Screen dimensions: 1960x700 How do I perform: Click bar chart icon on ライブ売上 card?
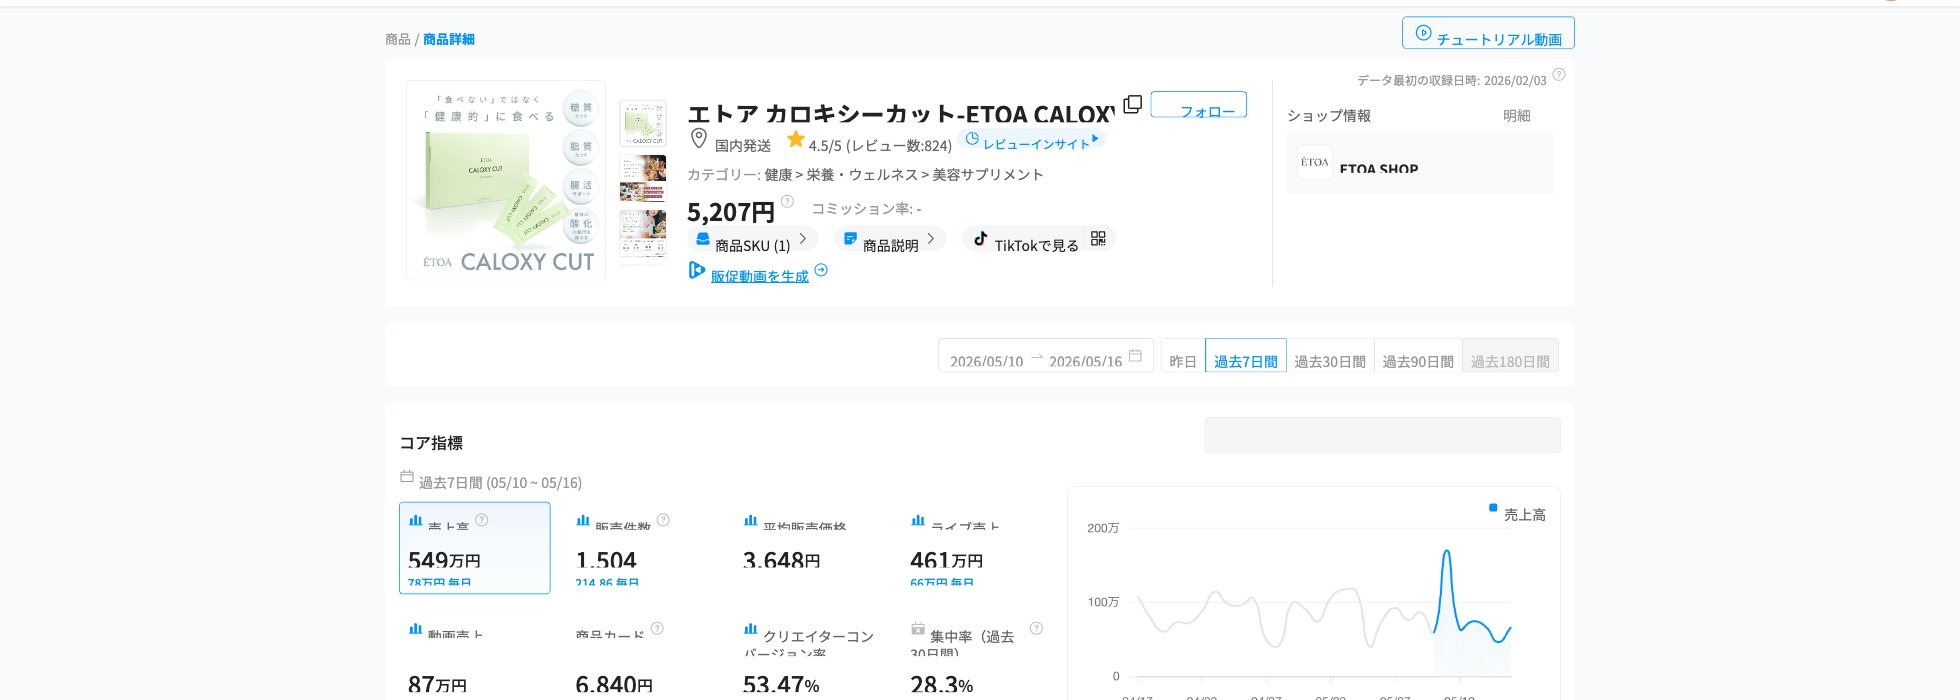tap(918, 520)
